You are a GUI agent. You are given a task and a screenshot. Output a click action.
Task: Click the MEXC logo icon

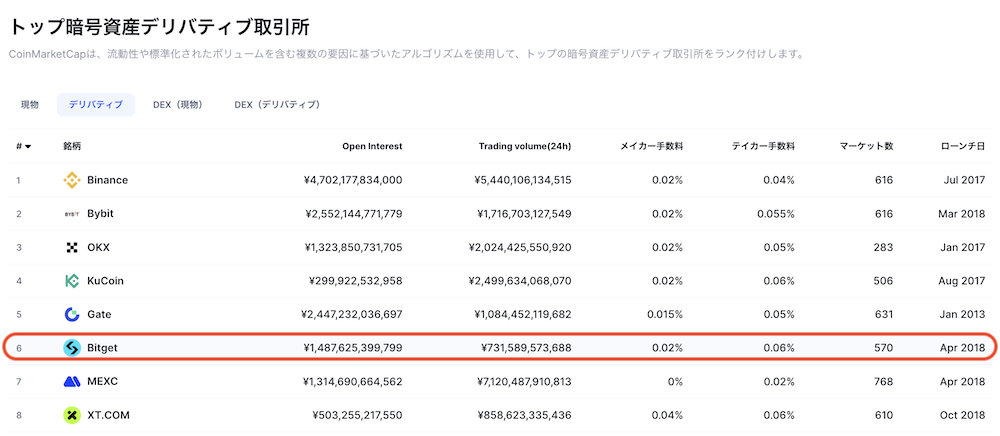(x=72, y=381)
